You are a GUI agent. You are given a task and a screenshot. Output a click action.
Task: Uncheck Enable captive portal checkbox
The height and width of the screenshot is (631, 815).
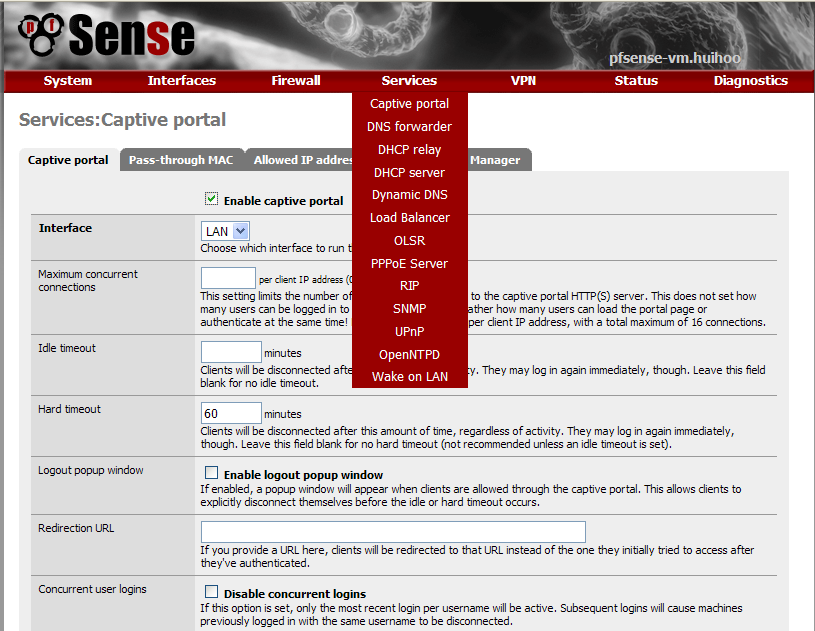[x=211, y=200]
